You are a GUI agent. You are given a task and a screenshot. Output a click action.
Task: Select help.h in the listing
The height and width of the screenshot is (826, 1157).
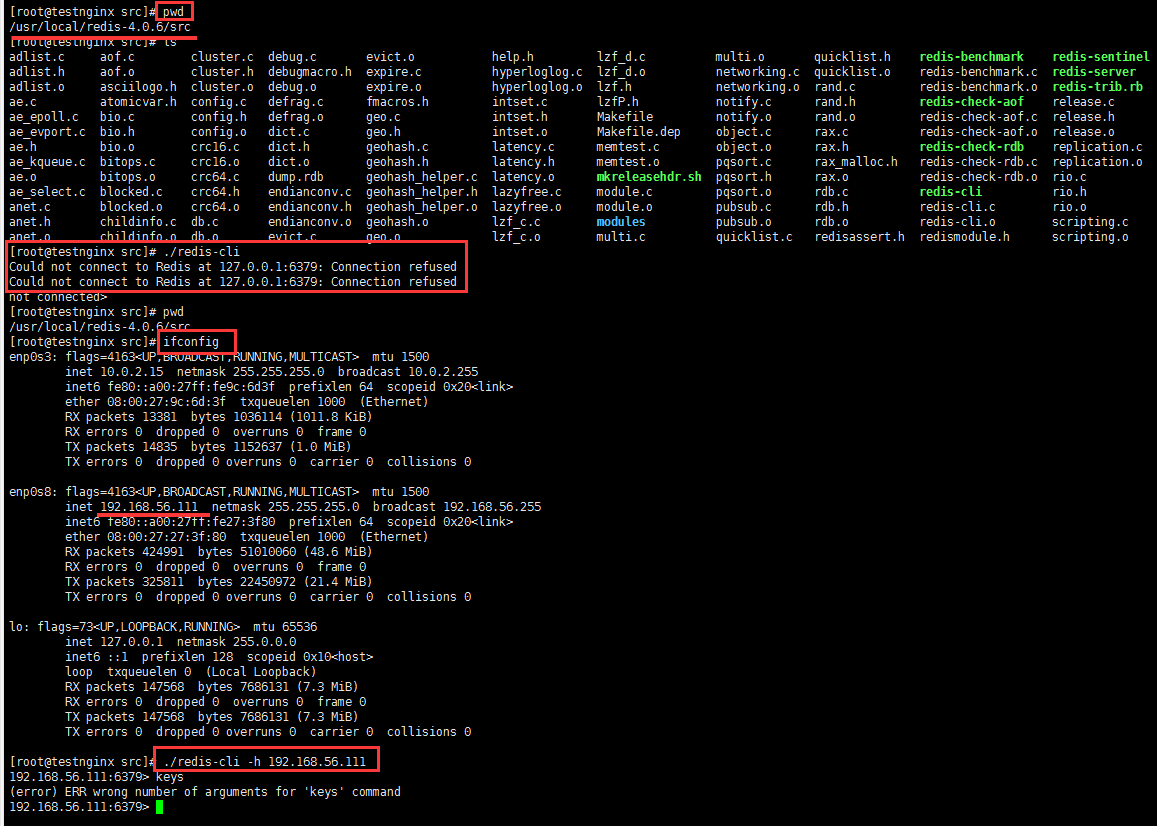[513, 57]
